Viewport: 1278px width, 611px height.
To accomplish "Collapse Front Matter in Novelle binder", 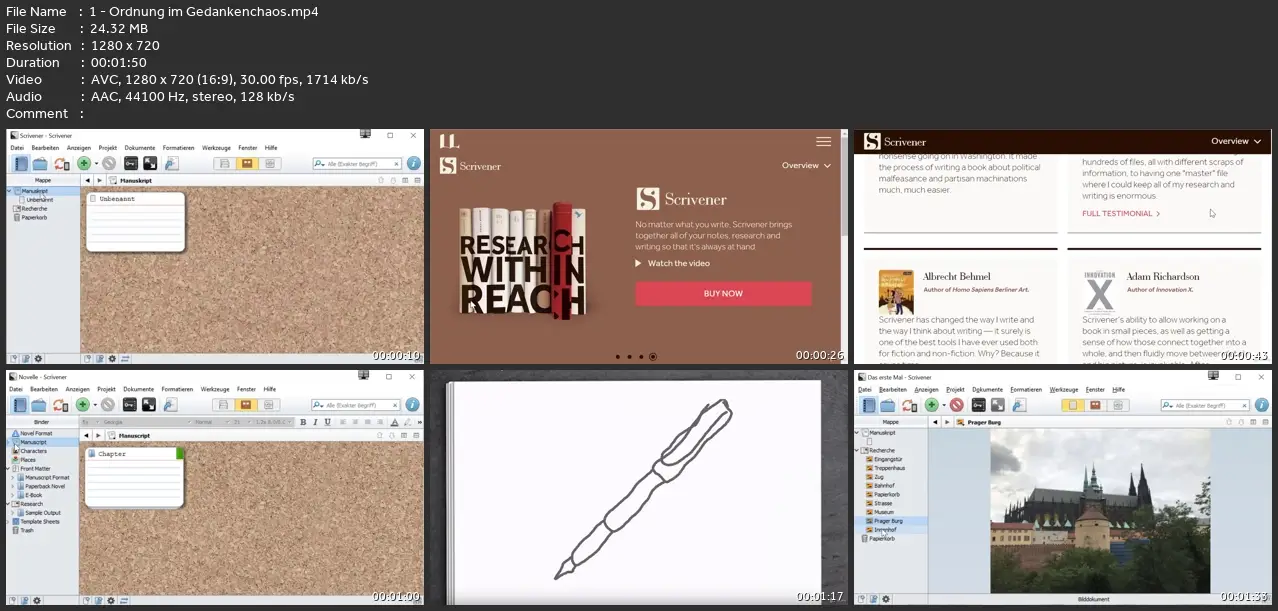I will (9, 468).
